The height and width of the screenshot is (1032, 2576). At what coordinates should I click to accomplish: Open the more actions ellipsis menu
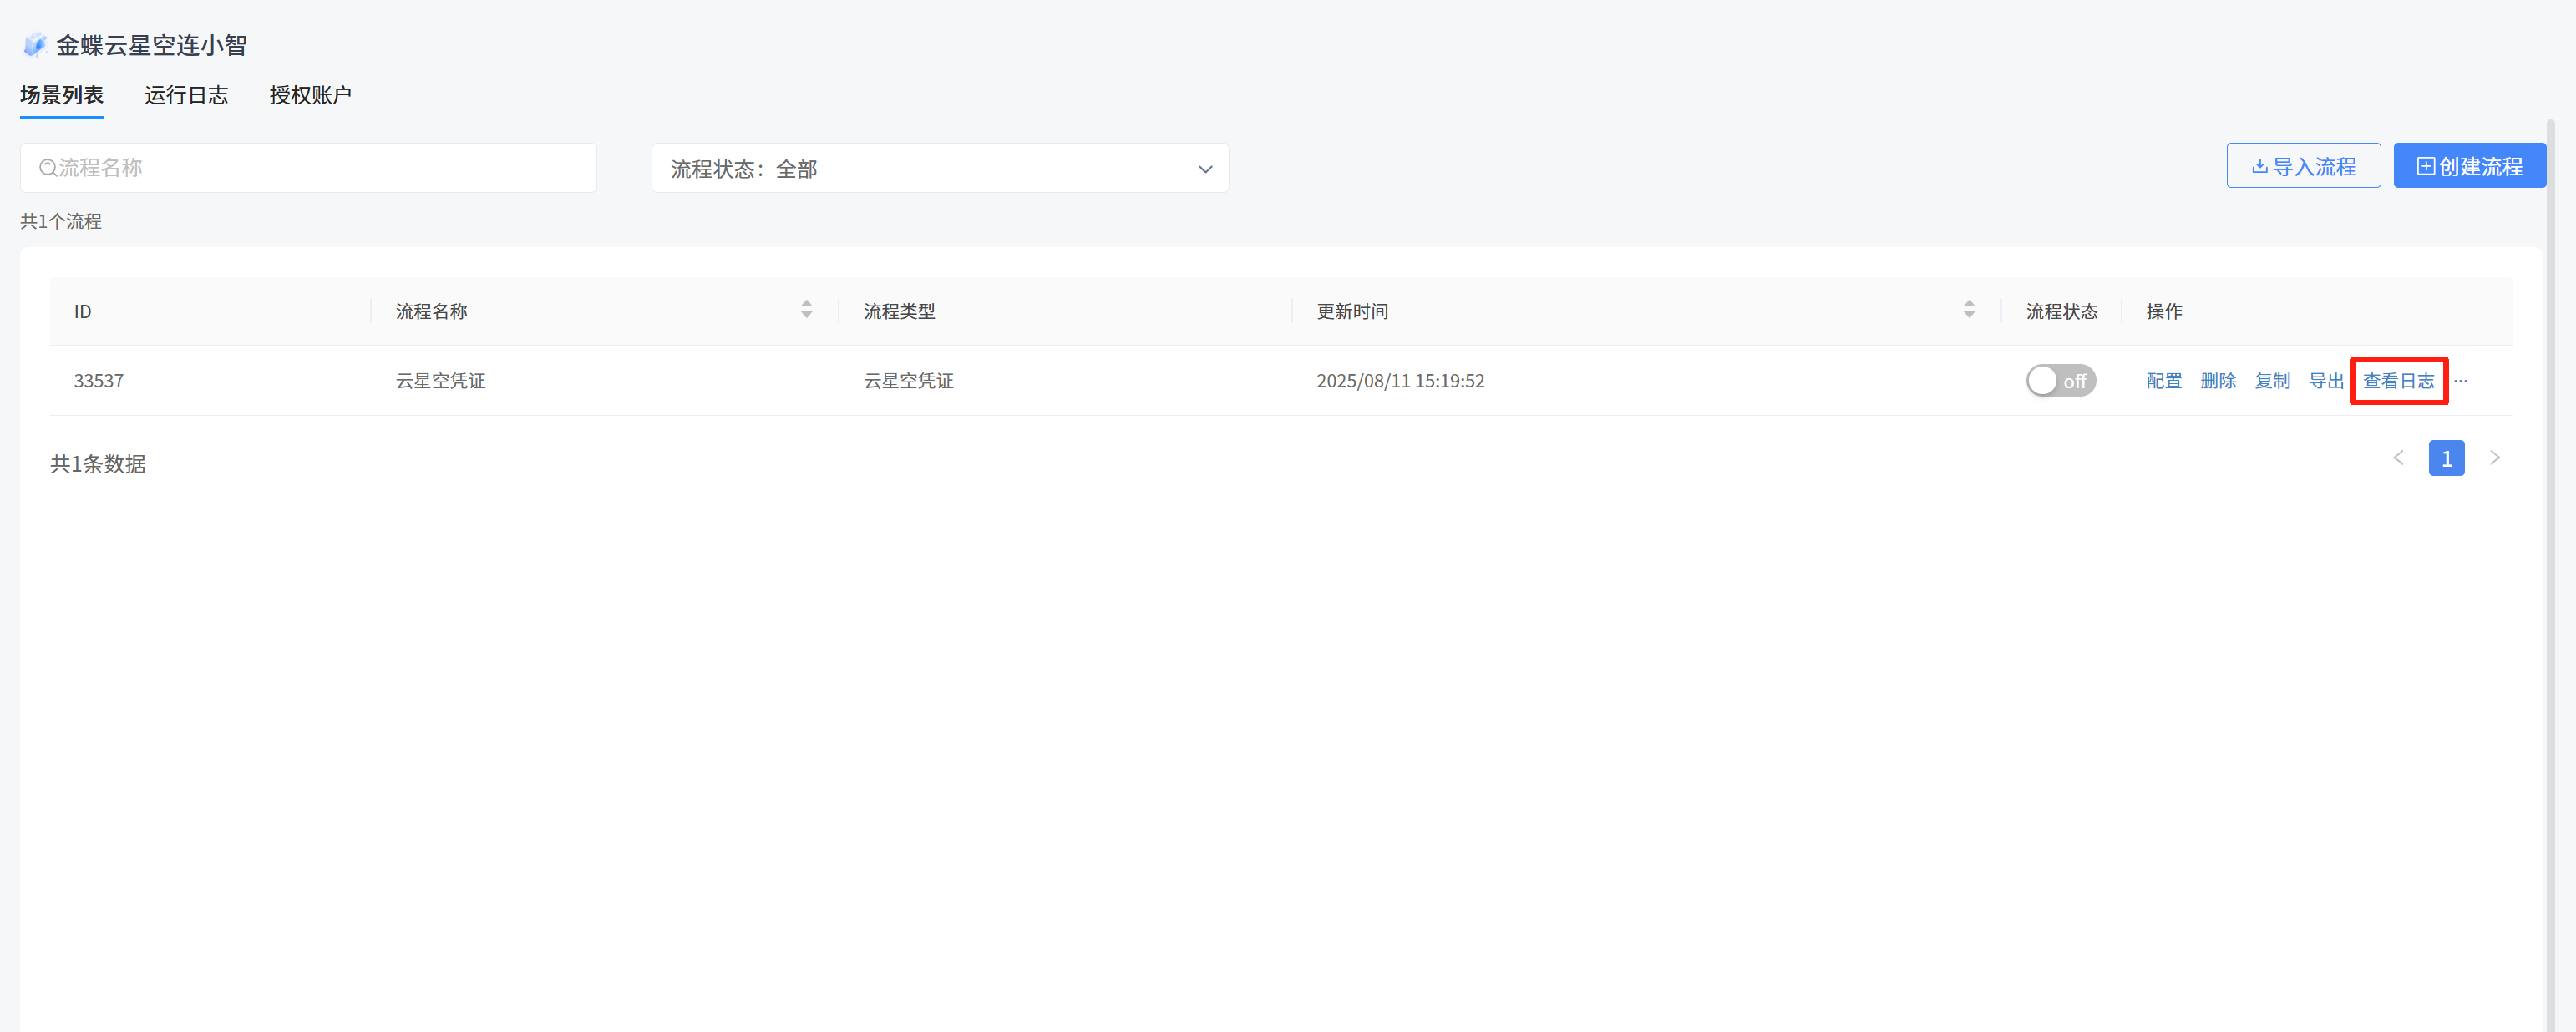tap(2461, 381)
